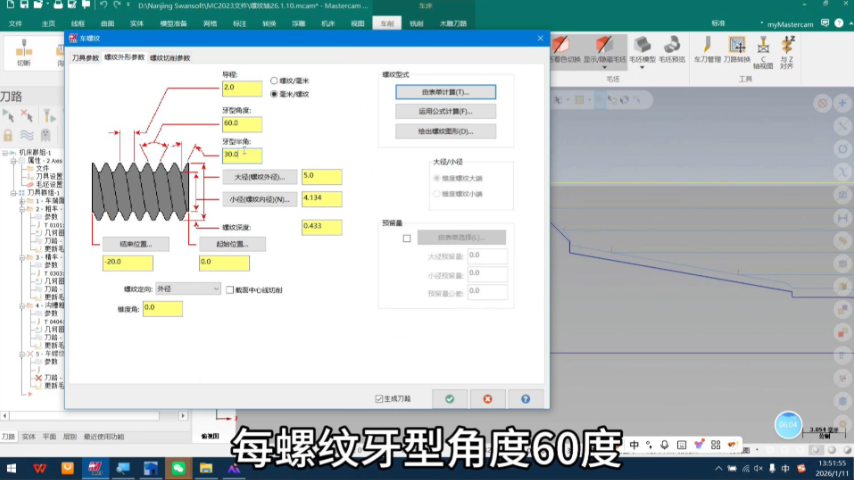
Task: Open the Milling (铣削) ribbon tab
Action: point(417,23)
